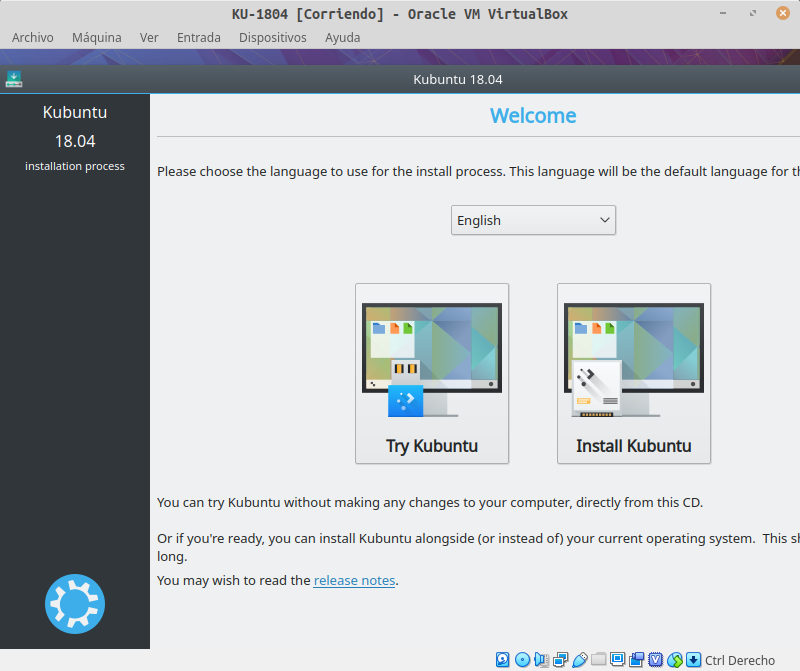Minimize the VirtualBox window
Screen dimensions: 800x671
723,13
